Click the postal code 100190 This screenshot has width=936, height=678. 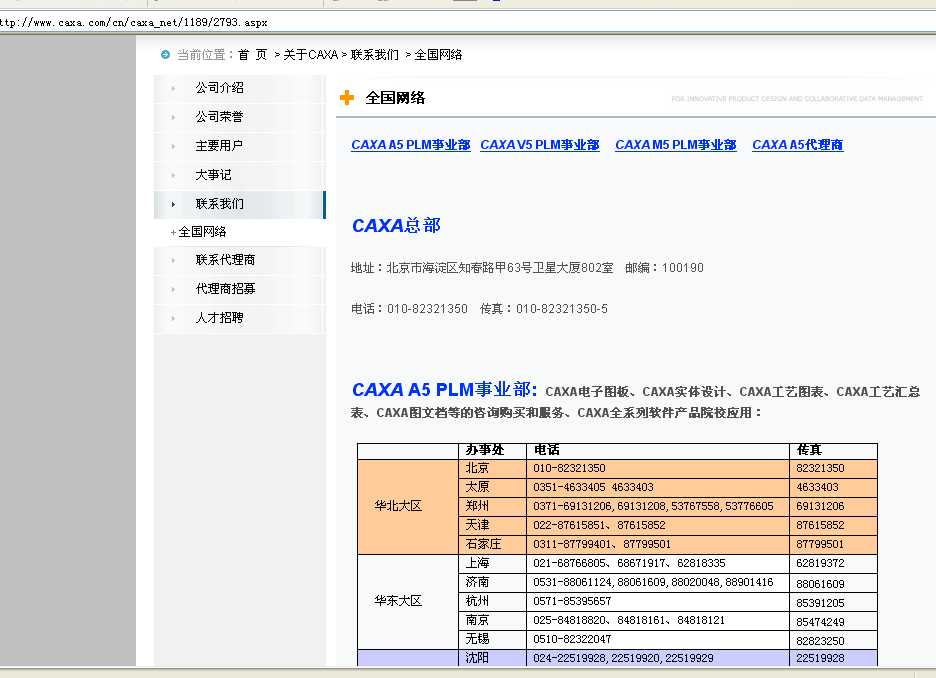click(x=683, y=268)
